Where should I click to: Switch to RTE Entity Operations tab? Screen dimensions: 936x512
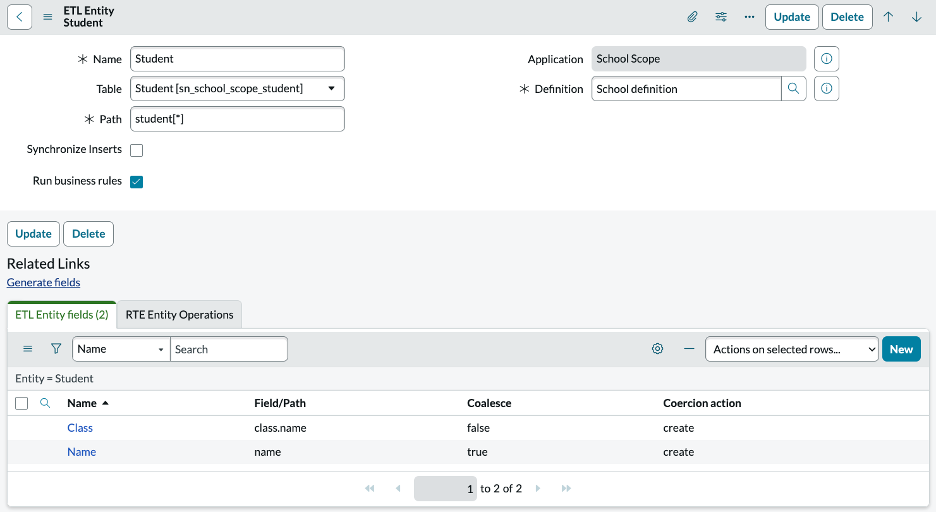click(x=180, y=314)
